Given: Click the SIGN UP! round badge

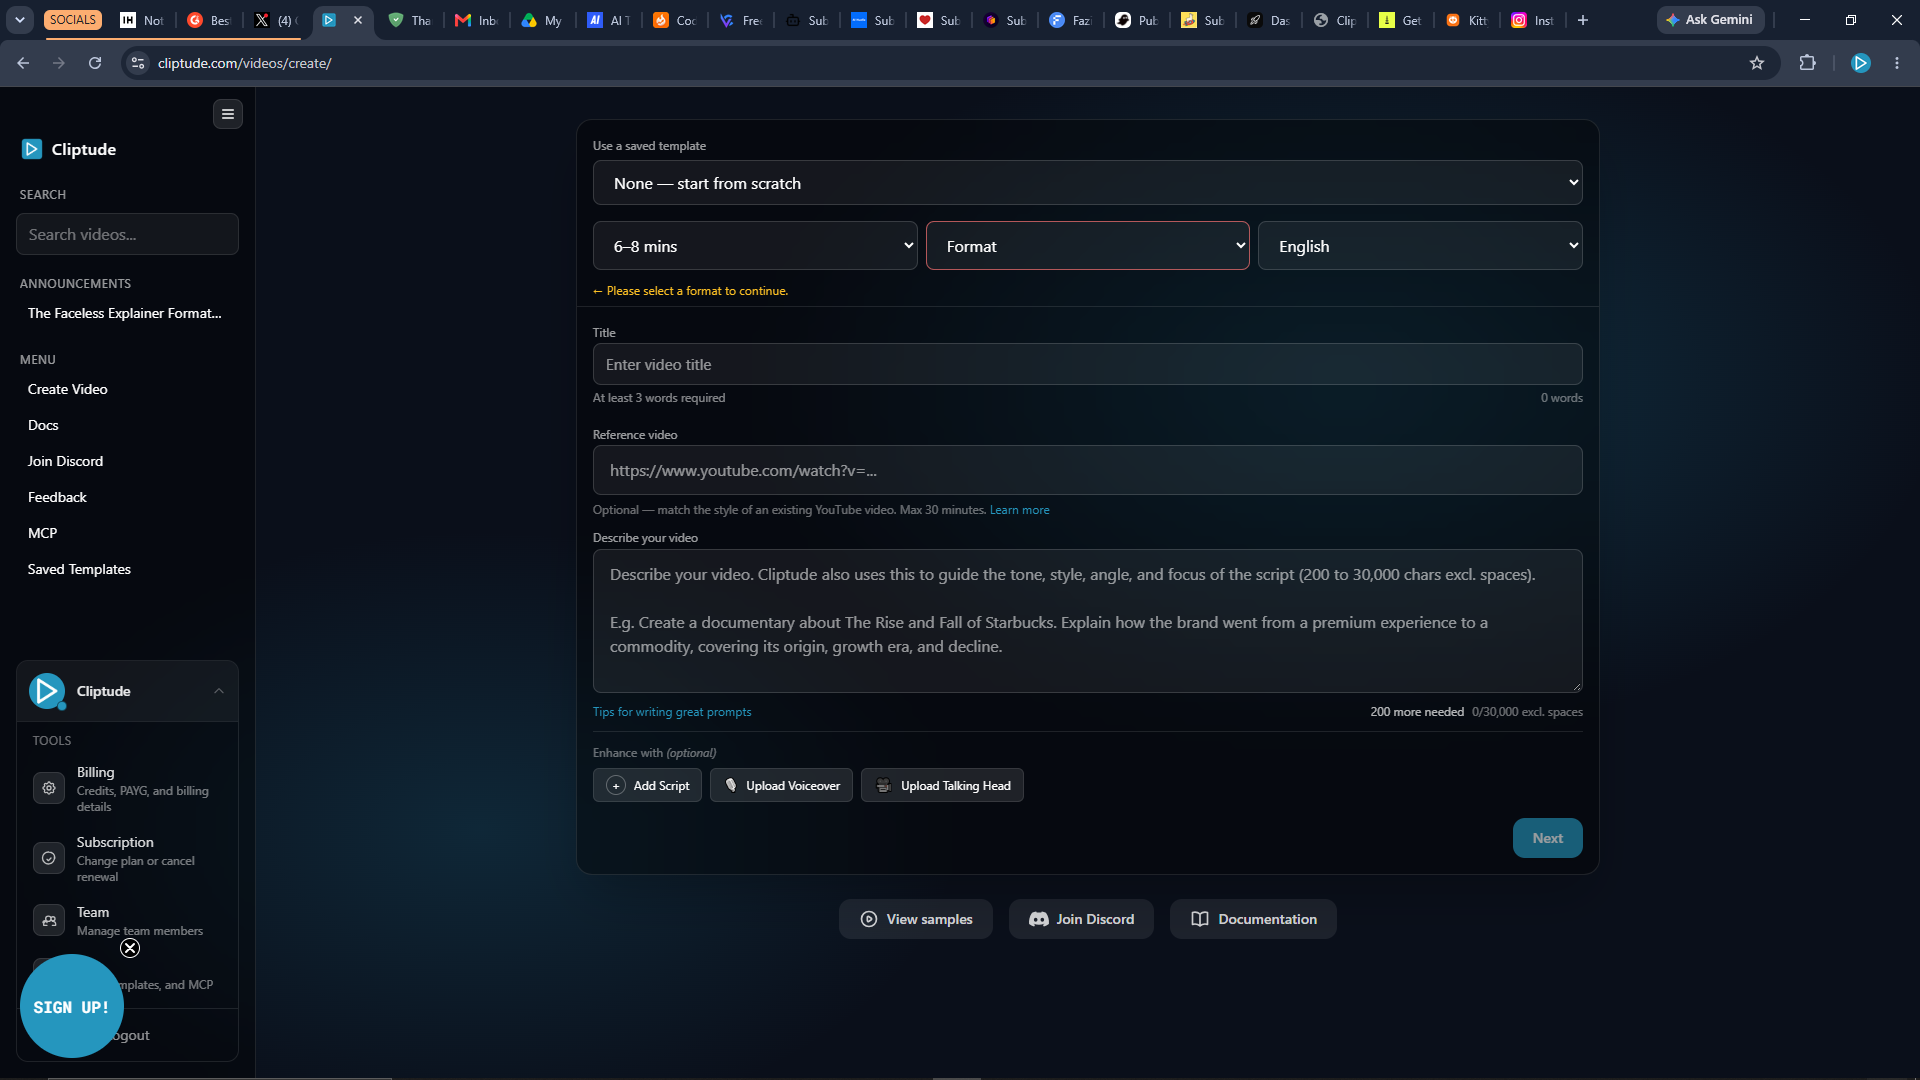Looking at the screenshot, I should click(71, 1006).
